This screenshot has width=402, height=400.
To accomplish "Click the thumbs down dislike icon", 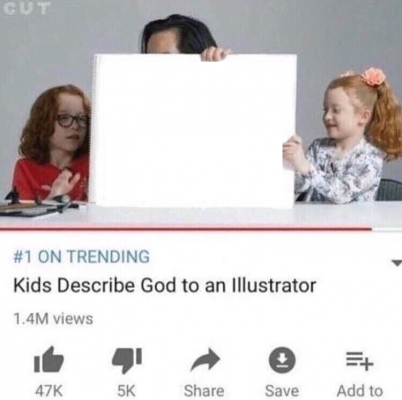I will coord(126,361).
